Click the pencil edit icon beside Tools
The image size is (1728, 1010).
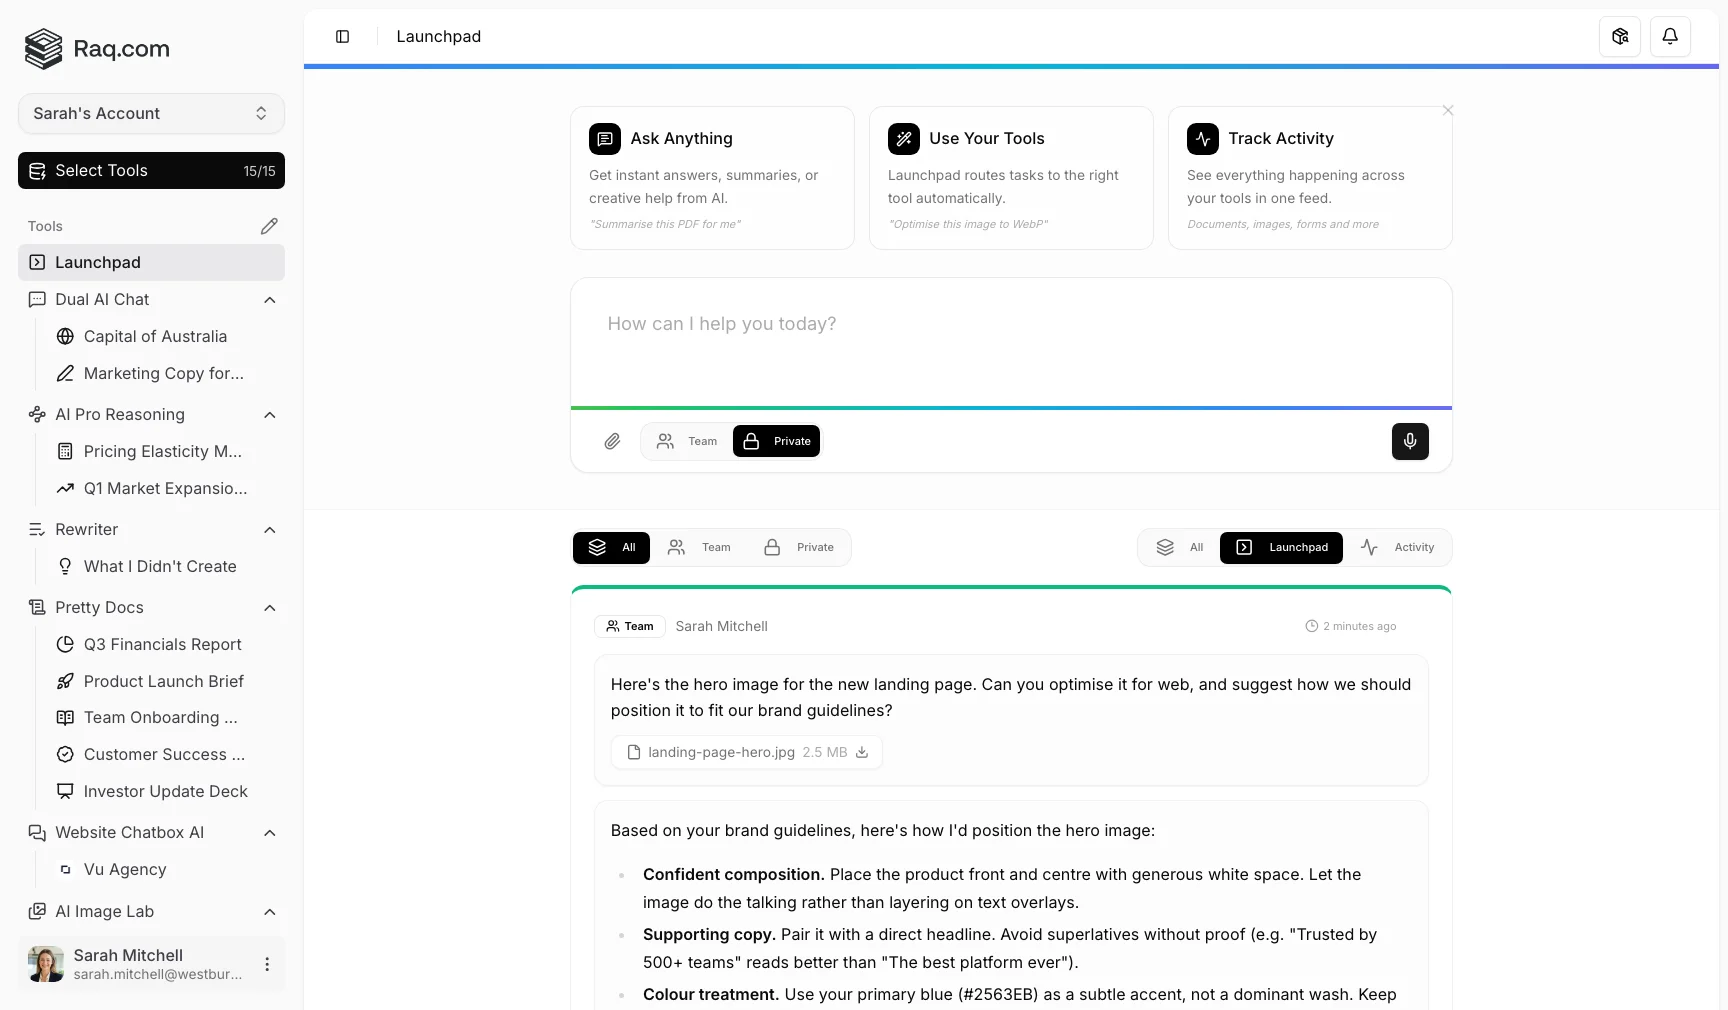[x=269, y=226]
